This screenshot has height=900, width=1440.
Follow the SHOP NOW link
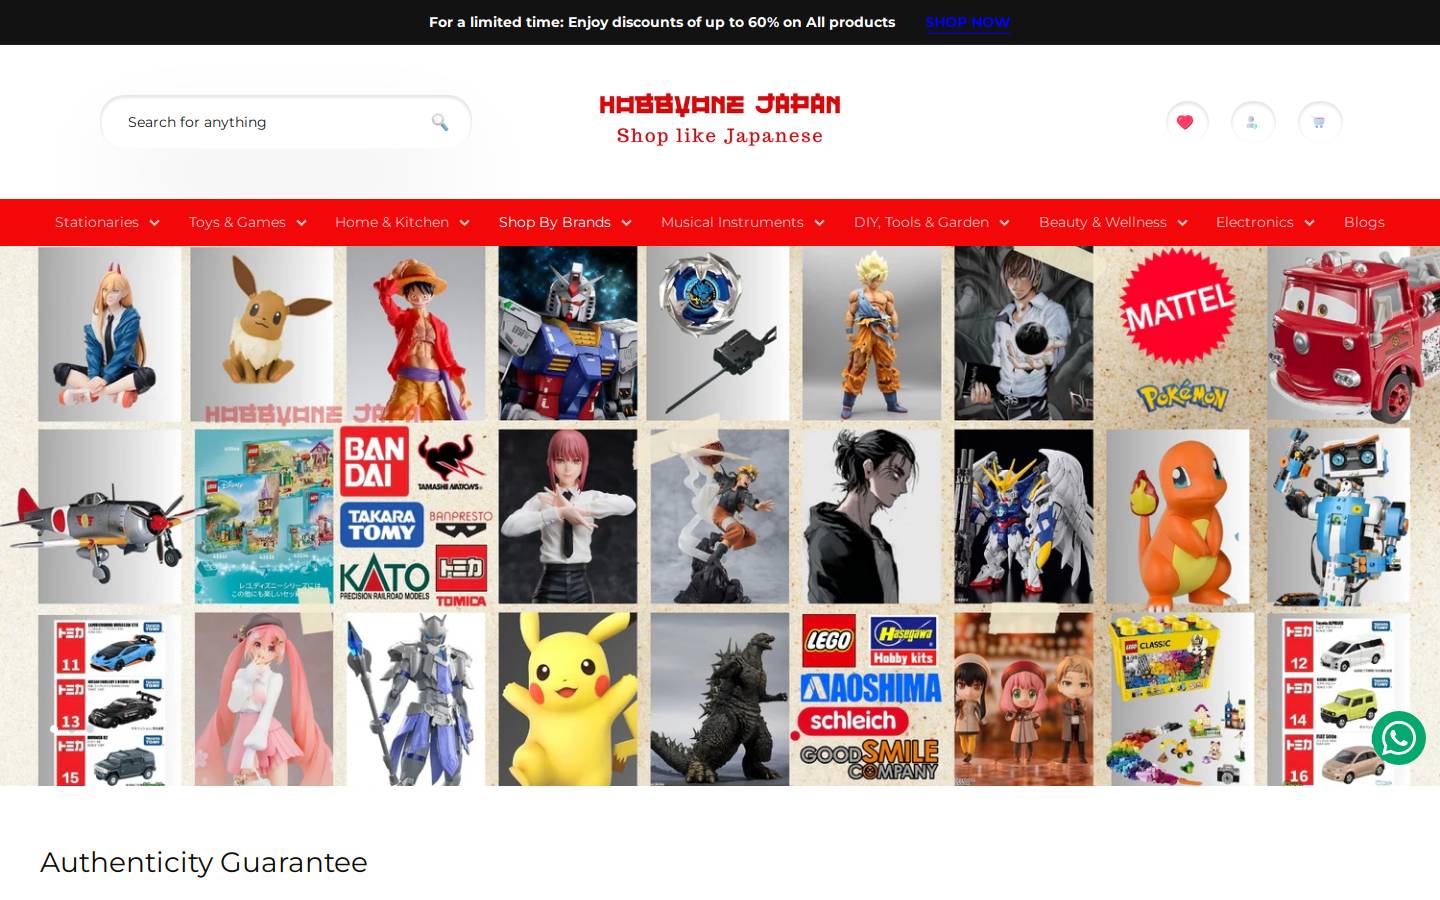pyautogui.click(x=968, y=22)
